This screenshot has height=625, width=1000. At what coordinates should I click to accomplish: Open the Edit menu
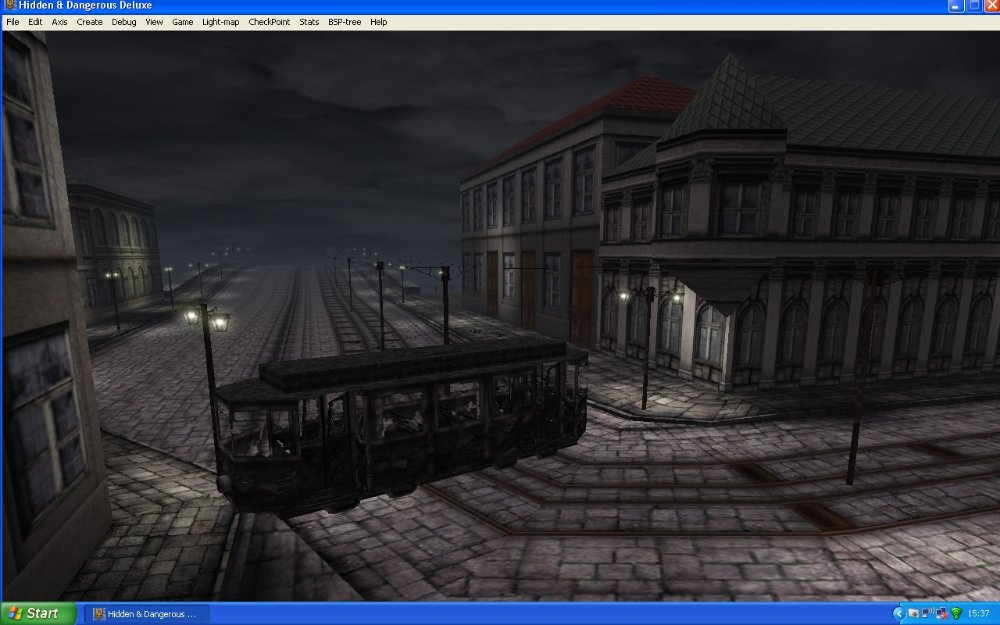[35, 22]
